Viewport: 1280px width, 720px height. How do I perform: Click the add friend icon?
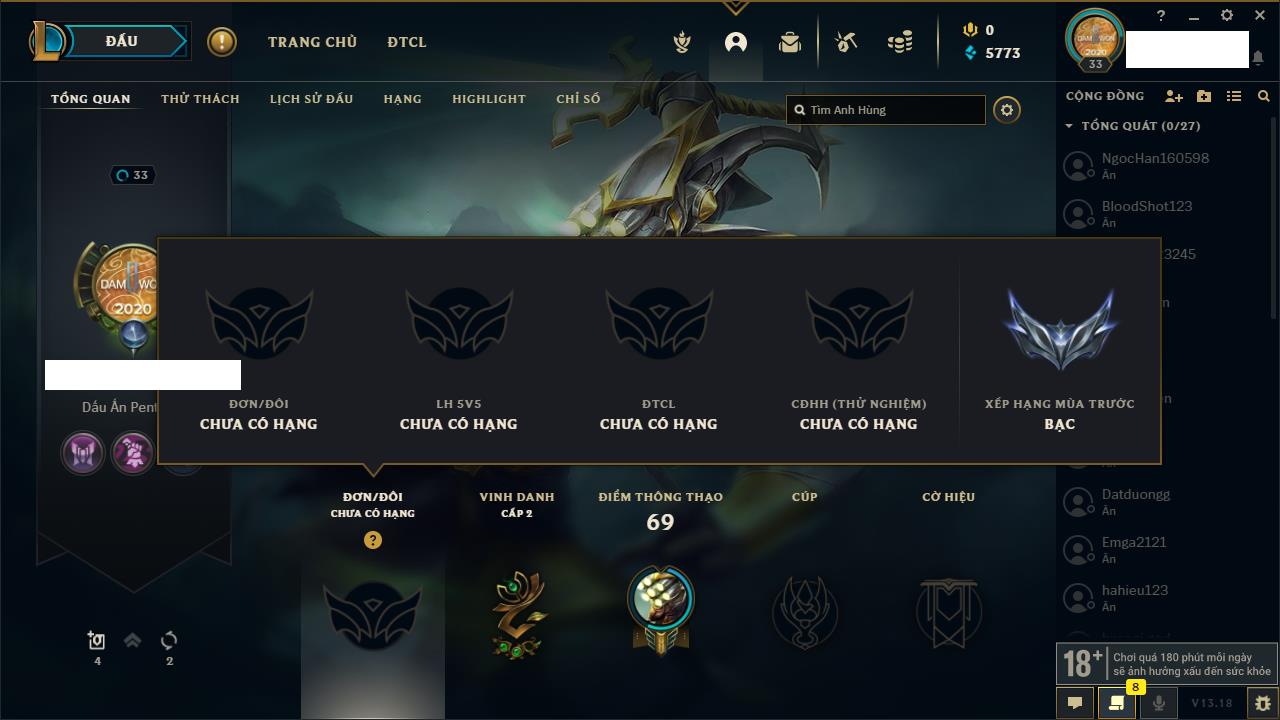tap(1174, 96)
